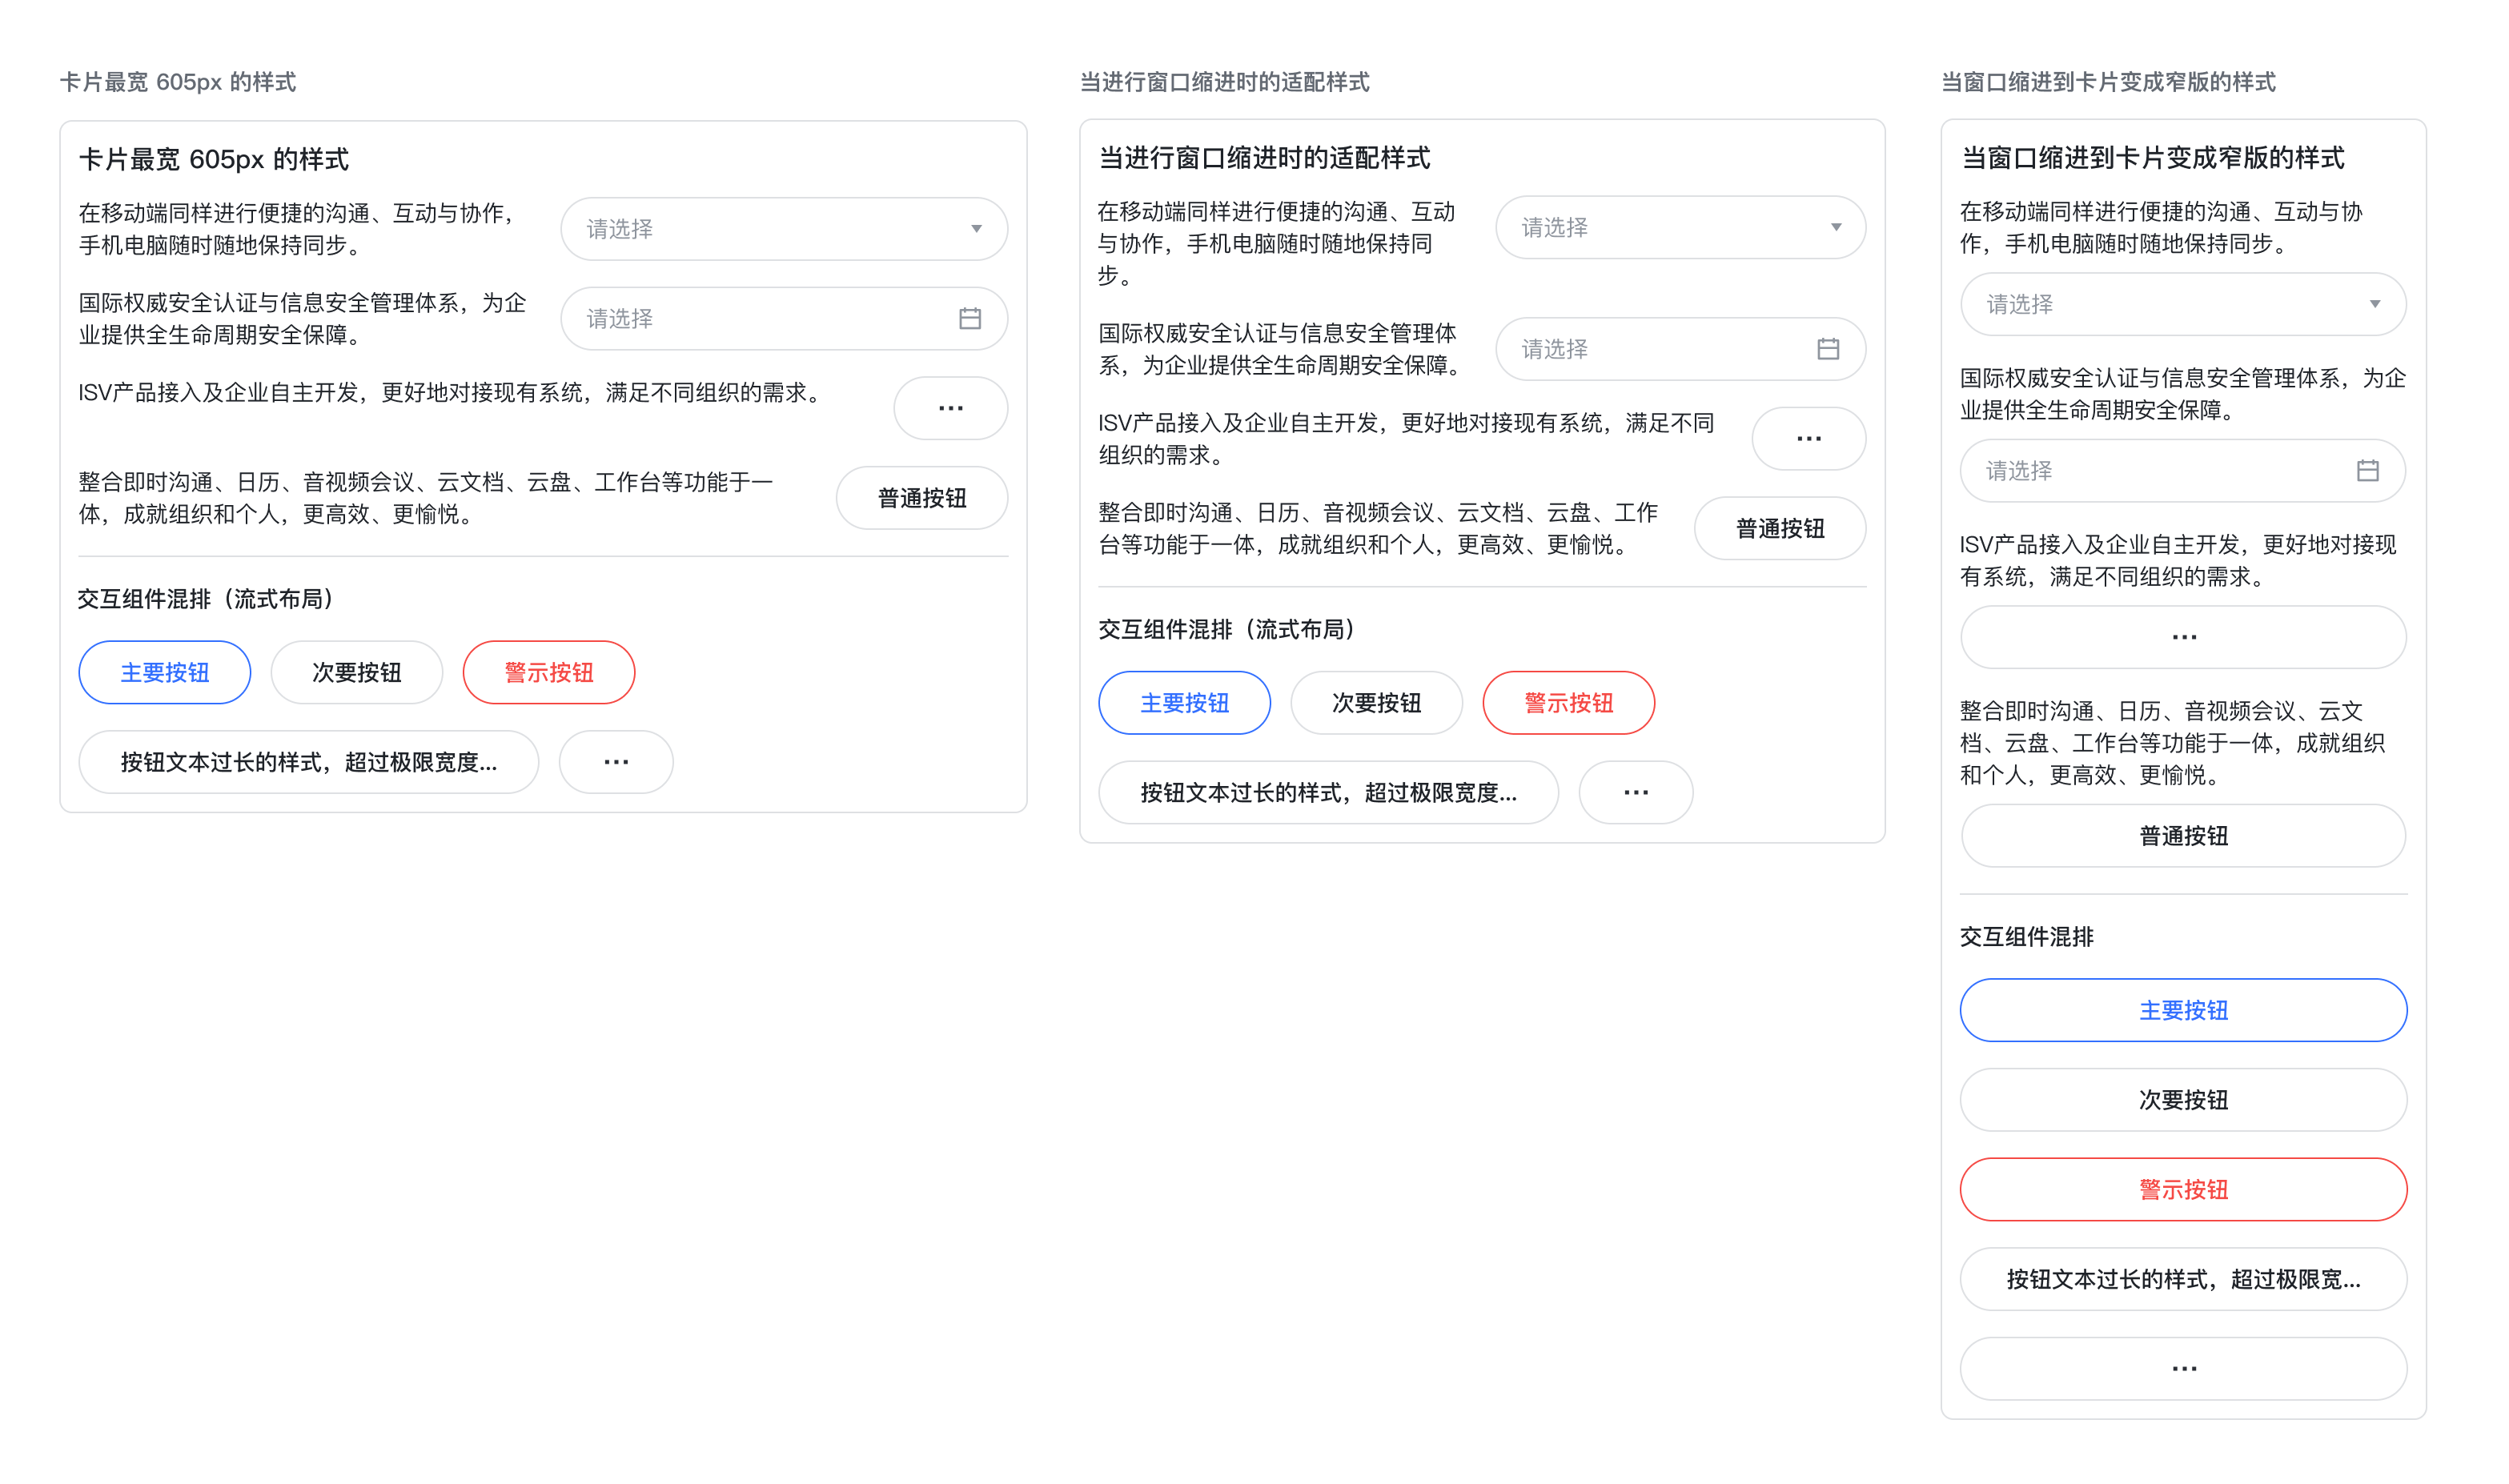Screen dimensions: 2509x1484
Task: Click the full-width 警示按钮 in the narrow card
Action: [2183, 1190]
